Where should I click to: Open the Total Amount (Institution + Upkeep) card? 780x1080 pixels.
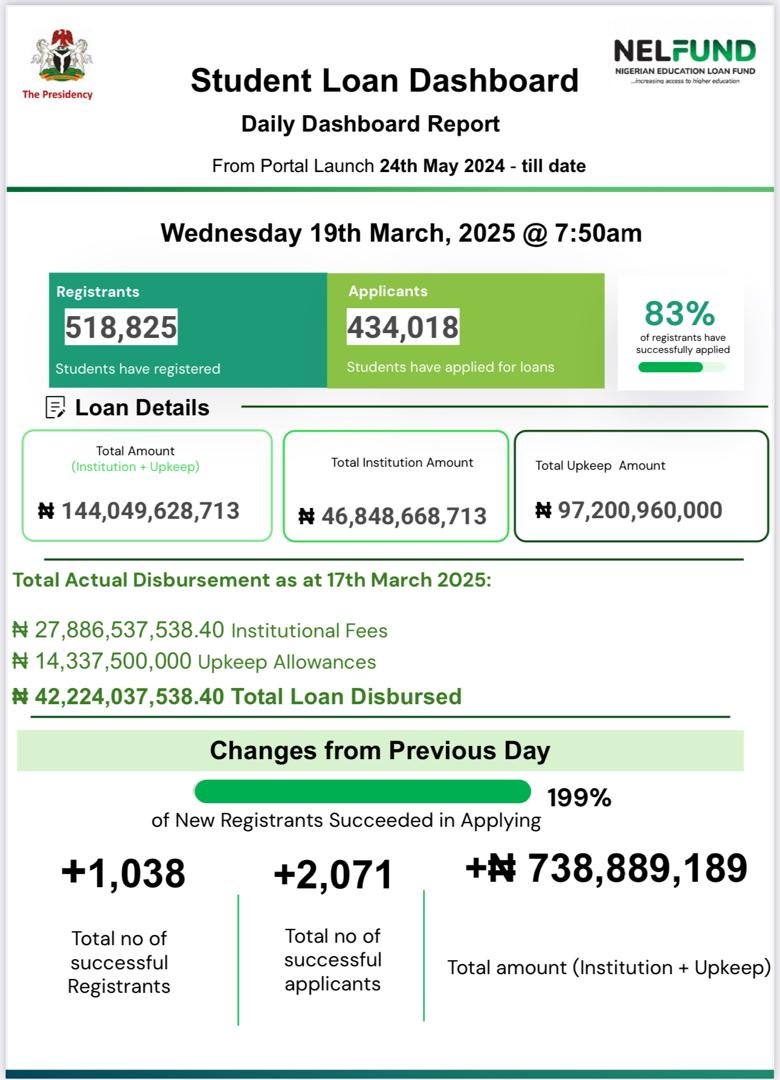coord(147,485)
